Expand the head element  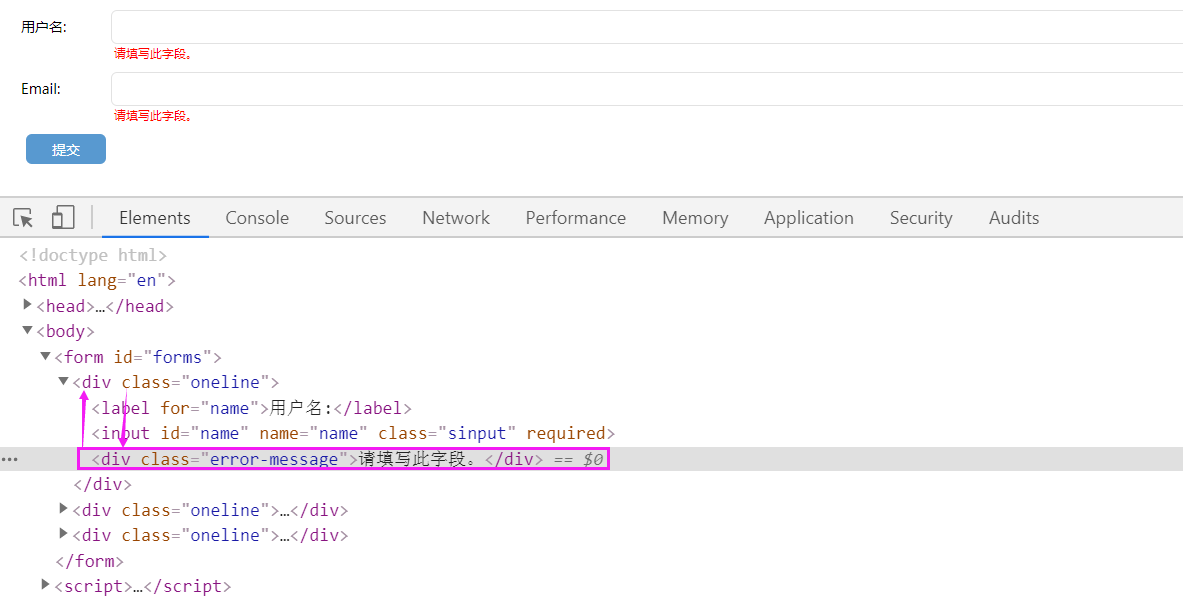click(x=28, y=305)
